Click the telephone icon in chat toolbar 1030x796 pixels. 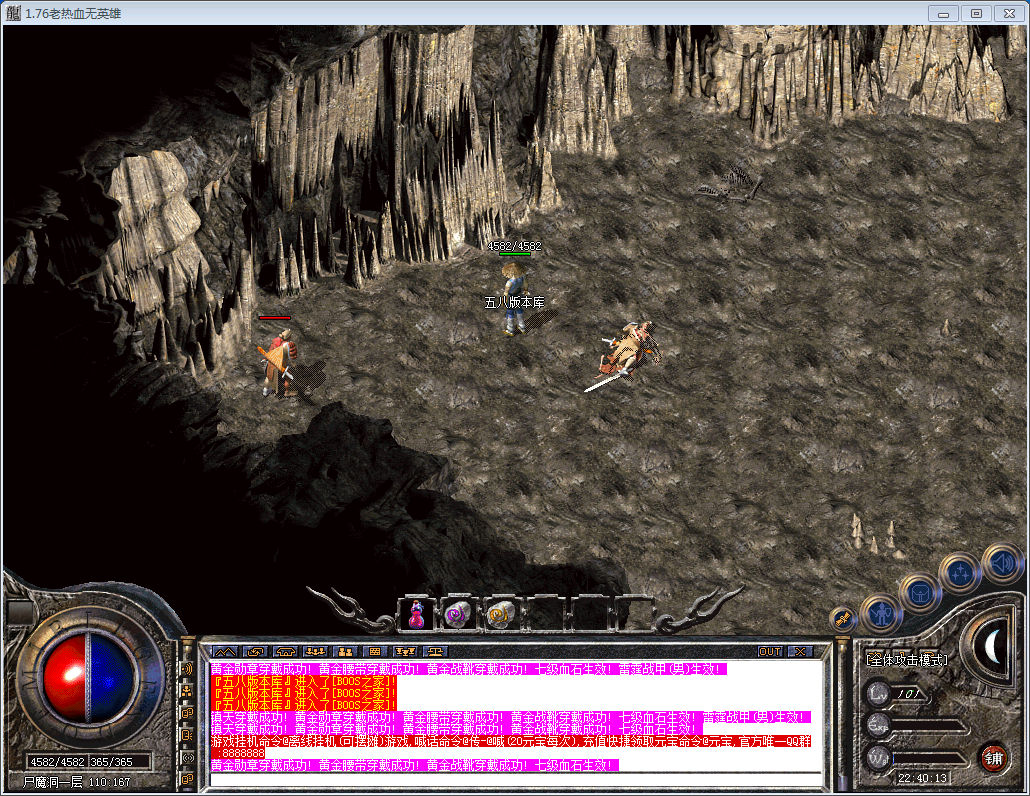tap(285, 652)
